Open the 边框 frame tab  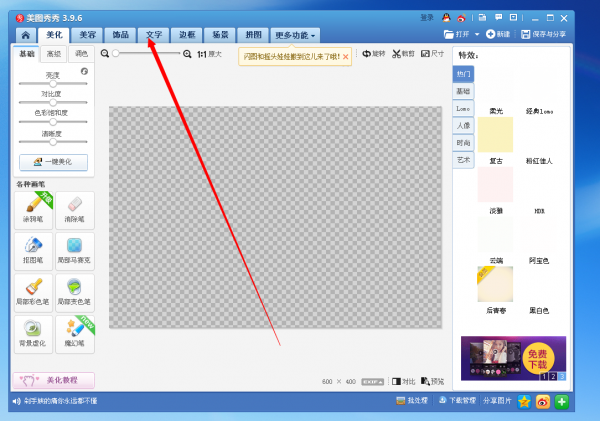tap(187, 35)
